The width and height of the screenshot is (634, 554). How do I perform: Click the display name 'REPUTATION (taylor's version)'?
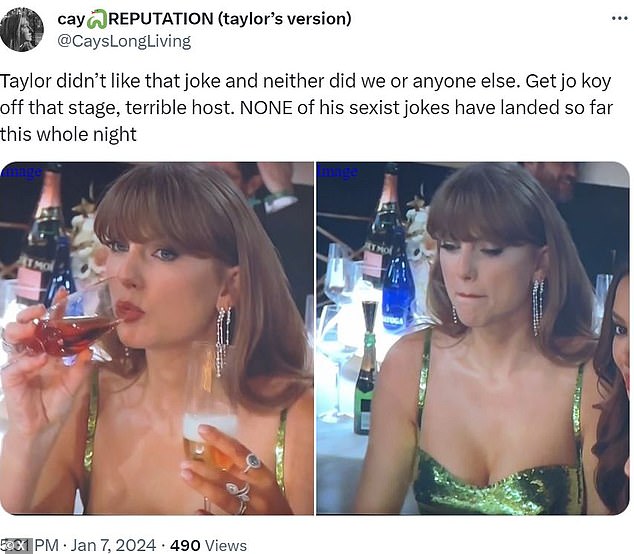click(x=229, y=19)
